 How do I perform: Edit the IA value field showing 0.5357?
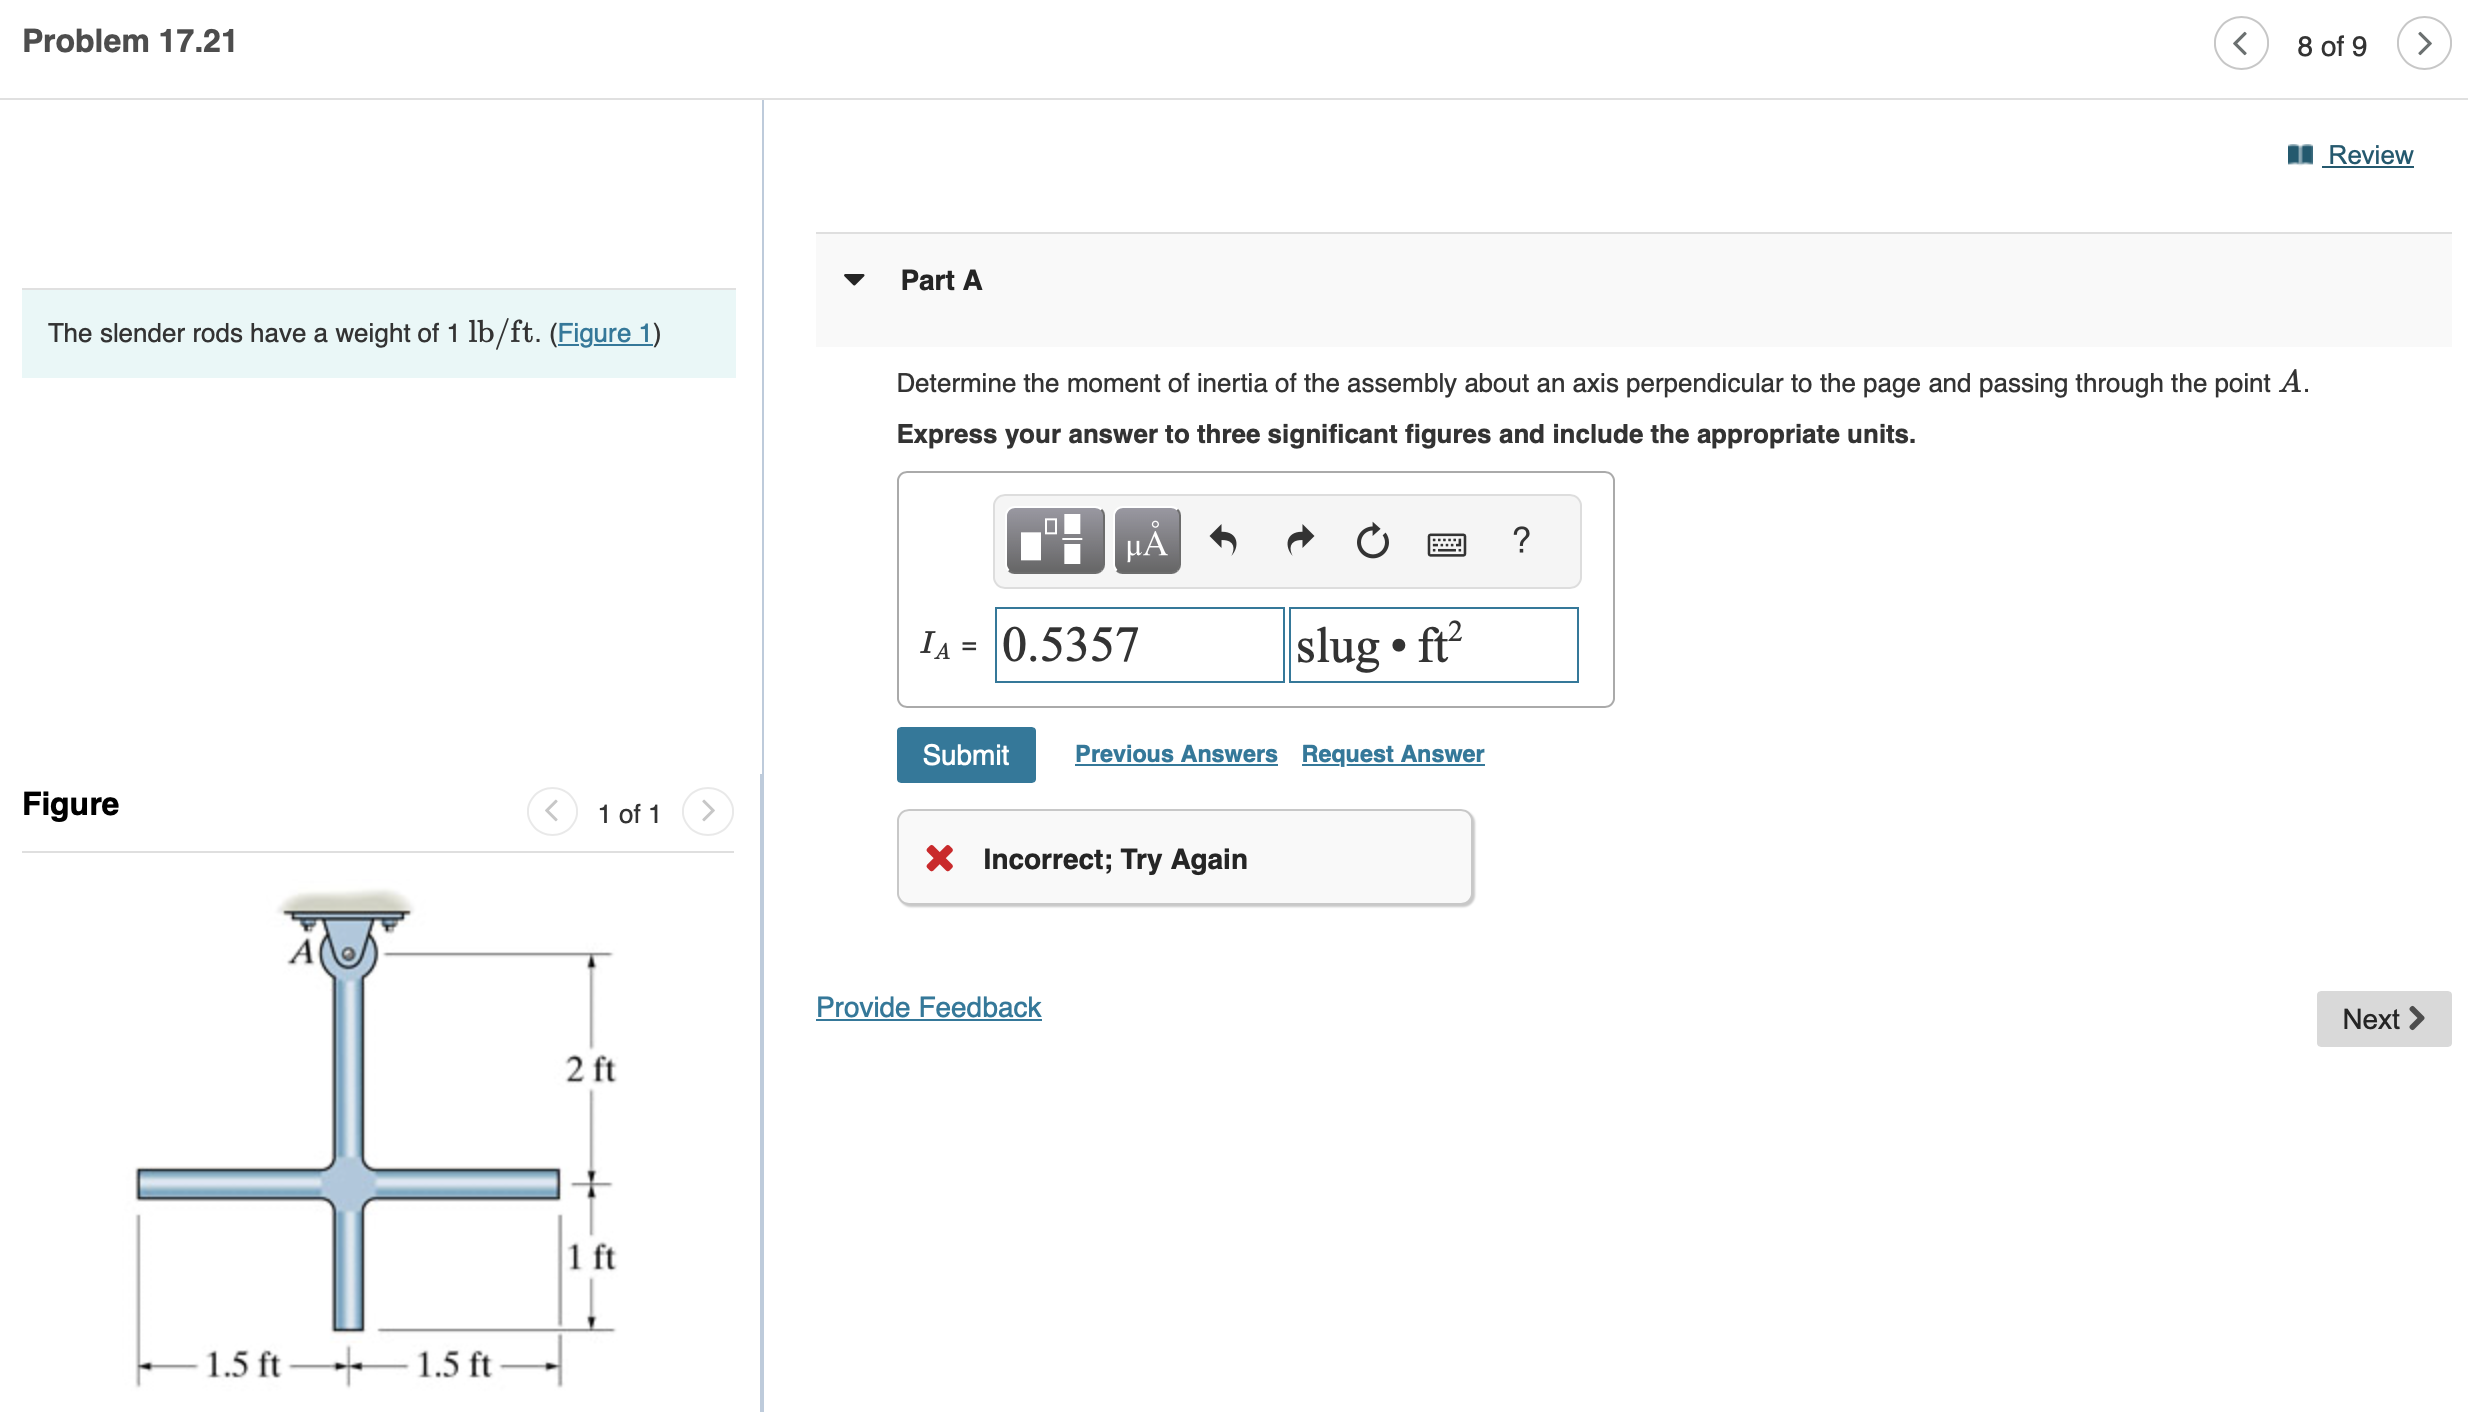[1139, 645]
